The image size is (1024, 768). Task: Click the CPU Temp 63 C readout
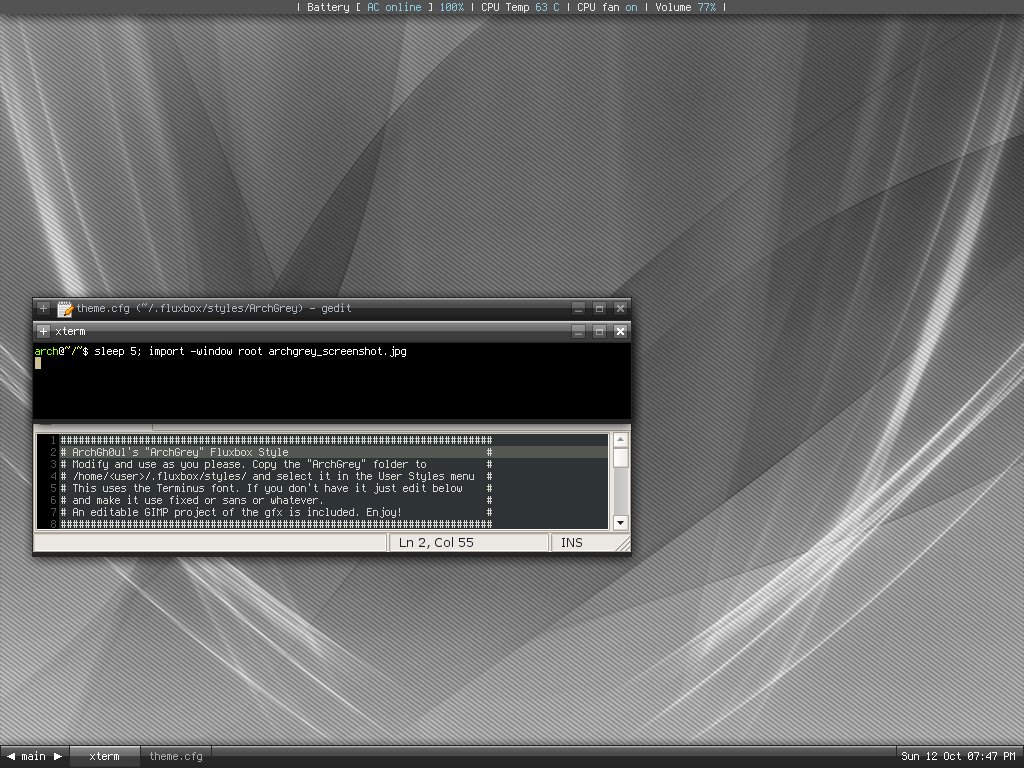tap(520, 7)
